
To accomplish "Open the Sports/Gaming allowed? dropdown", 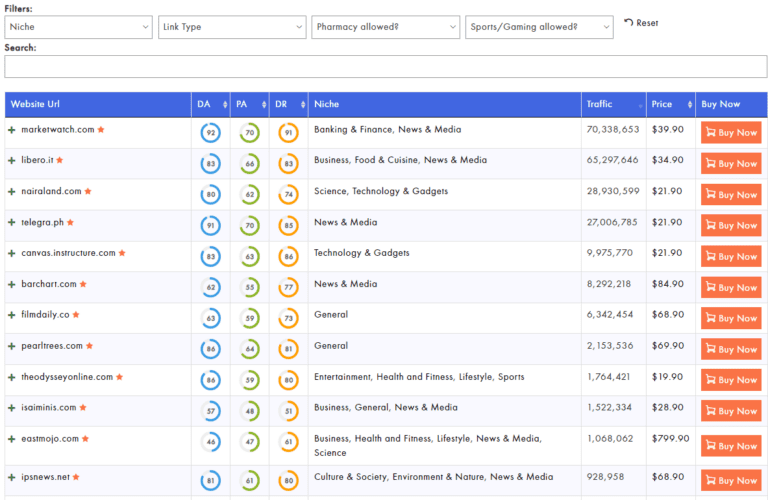I will (x=539, y=27).
